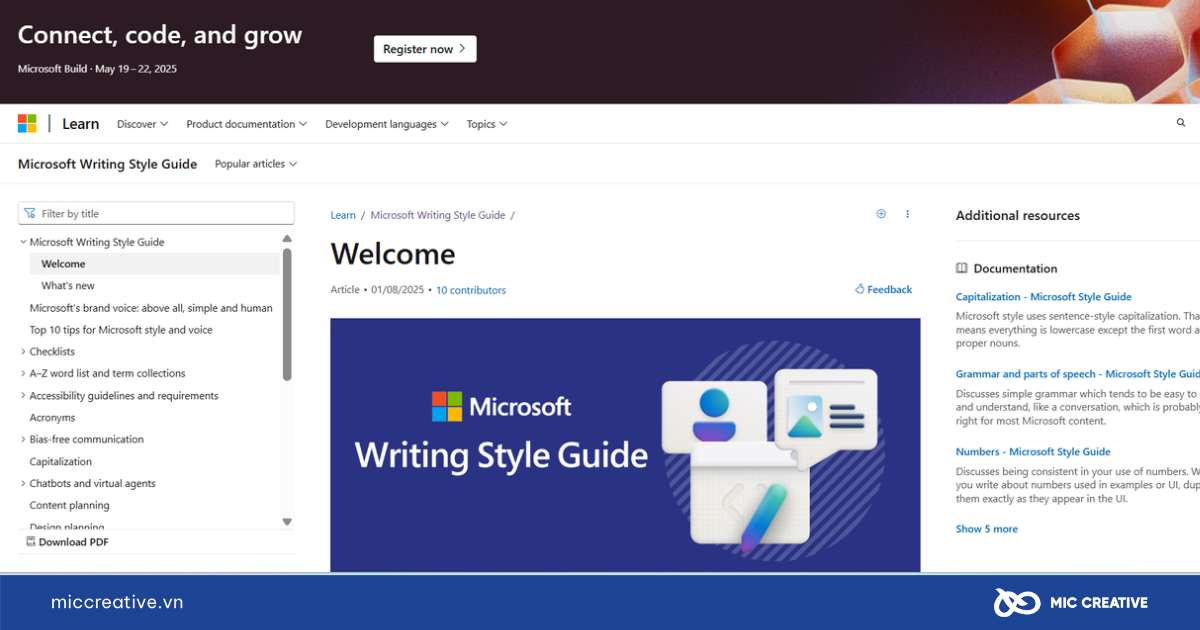Select the Welcome tree item

point(155,264)
